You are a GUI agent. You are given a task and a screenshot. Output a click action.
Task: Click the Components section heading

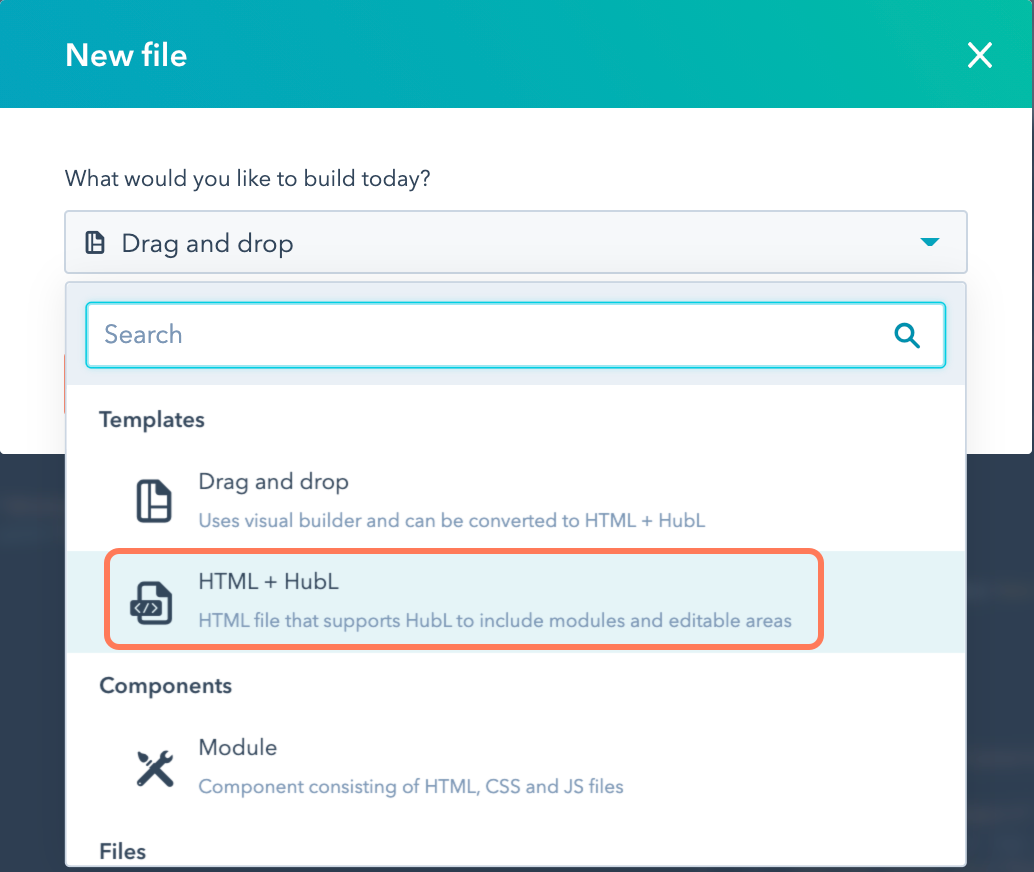[x=166, y=685]
